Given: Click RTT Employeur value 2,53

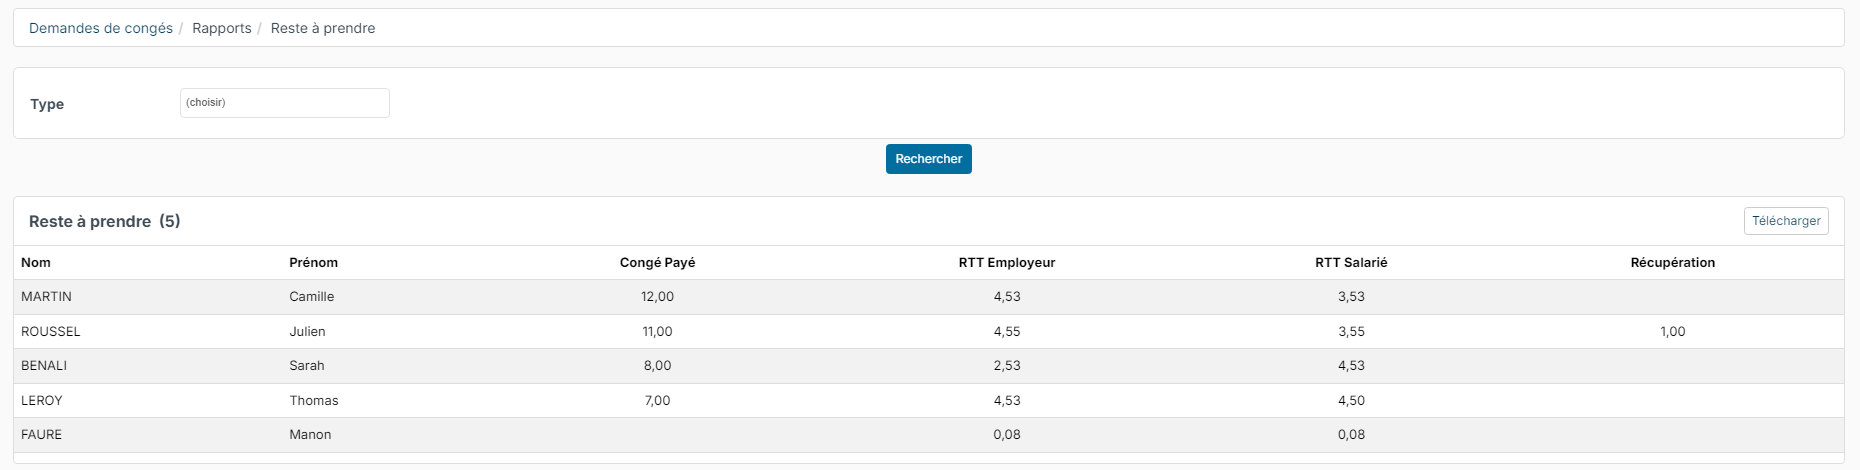Looking at the screenshot, I should pos(1007,366).
